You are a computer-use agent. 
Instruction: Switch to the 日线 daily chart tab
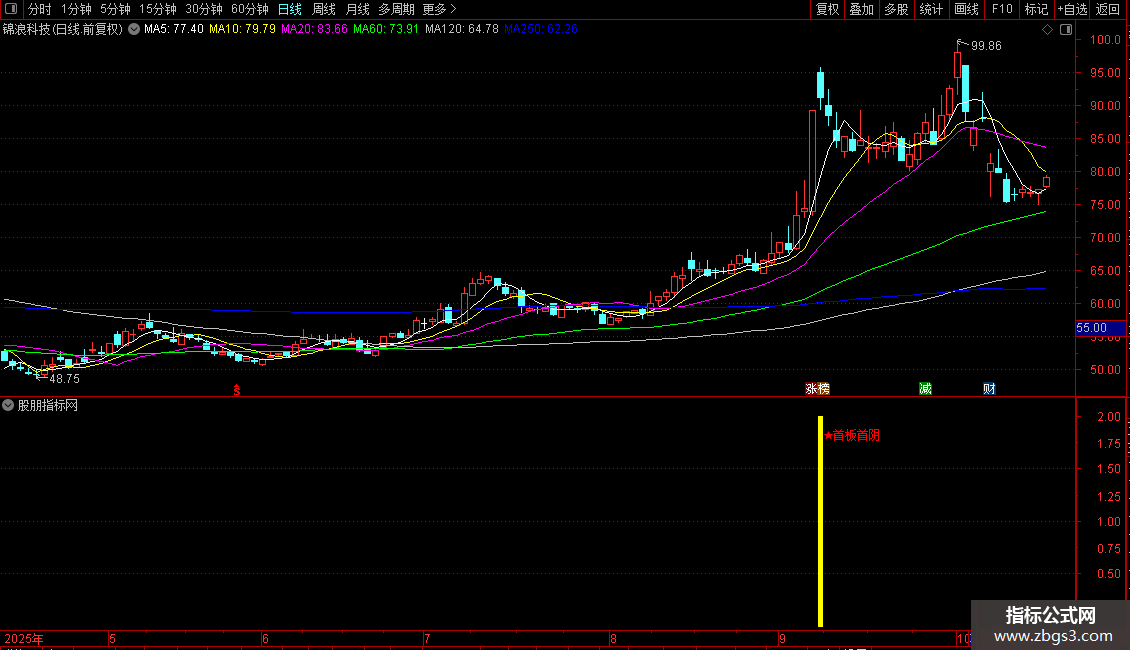point(290,9)
